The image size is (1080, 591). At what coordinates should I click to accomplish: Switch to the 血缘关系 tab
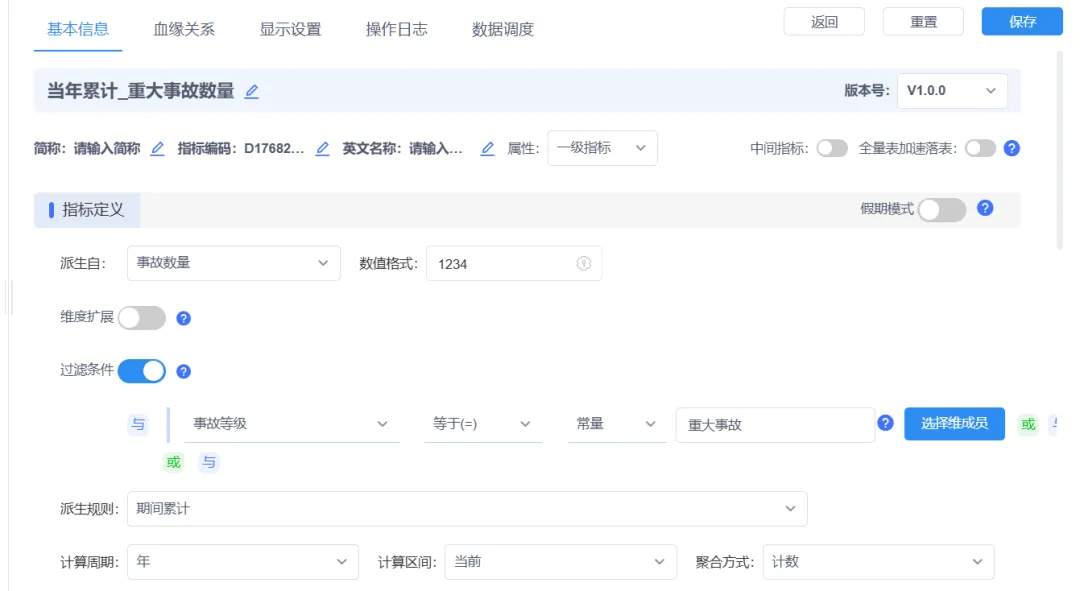(184, 29)
